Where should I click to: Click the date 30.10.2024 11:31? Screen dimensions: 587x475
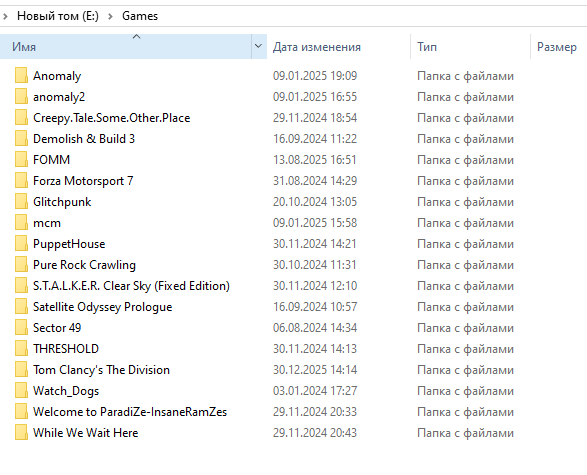coord(315,265)
